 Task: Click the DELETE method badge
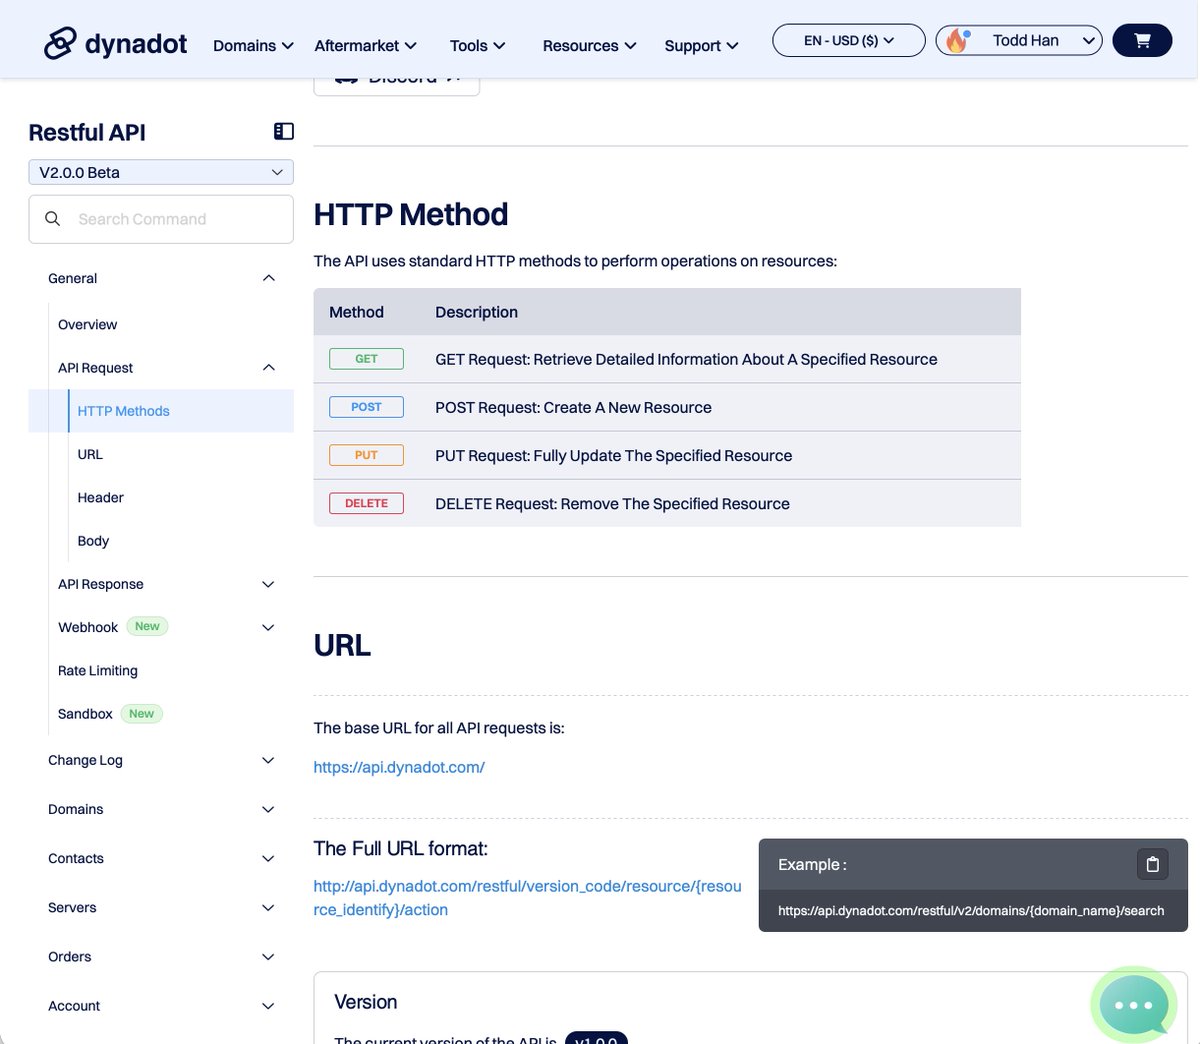(x=366, y=503)
